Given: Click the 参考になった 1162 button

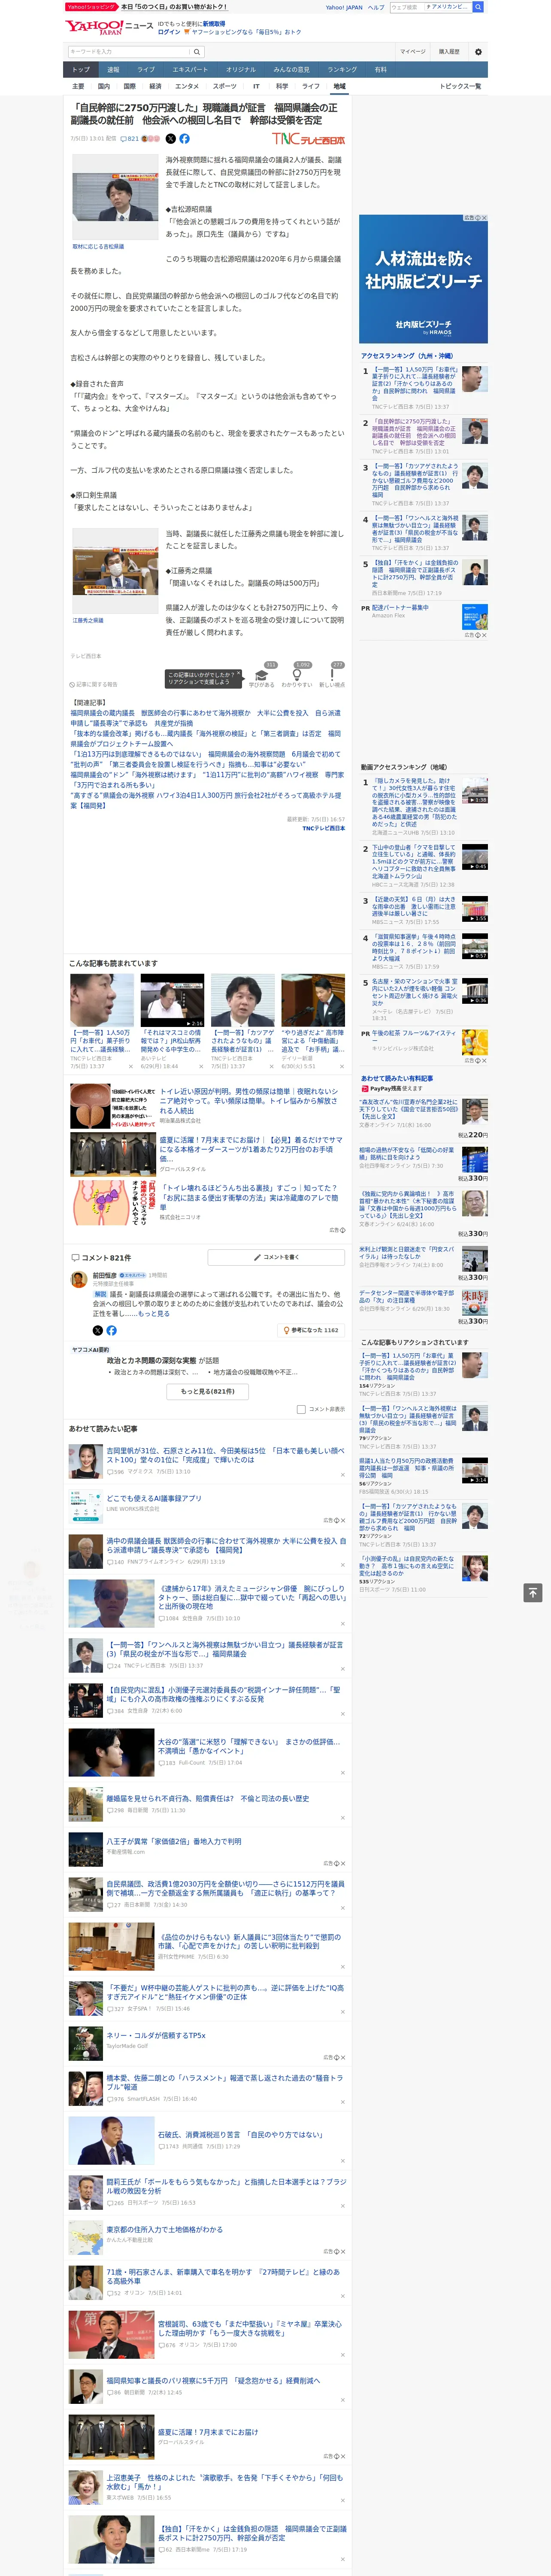Looking at the screenshot, I should click(x=312, y=1330).
